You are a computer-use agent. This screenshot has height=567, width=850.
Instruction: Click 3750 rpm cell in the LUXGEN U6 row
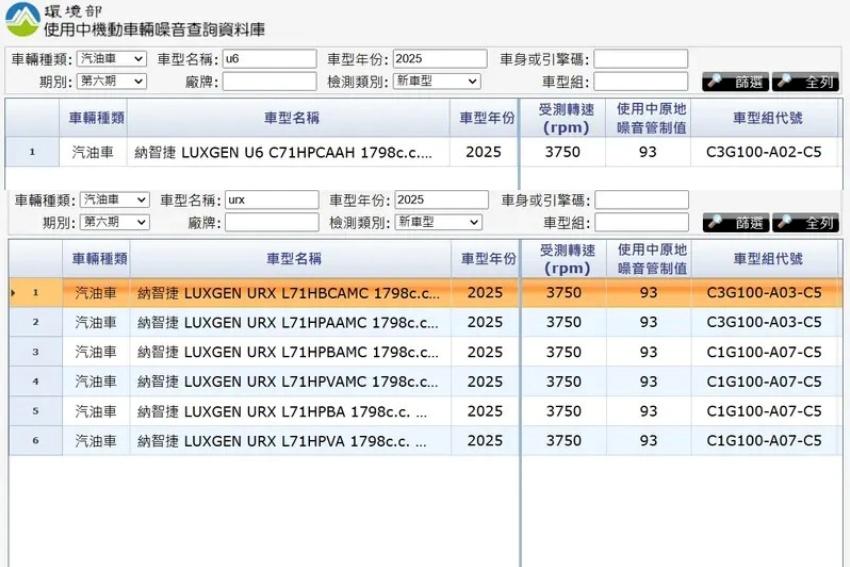[562, 152]
